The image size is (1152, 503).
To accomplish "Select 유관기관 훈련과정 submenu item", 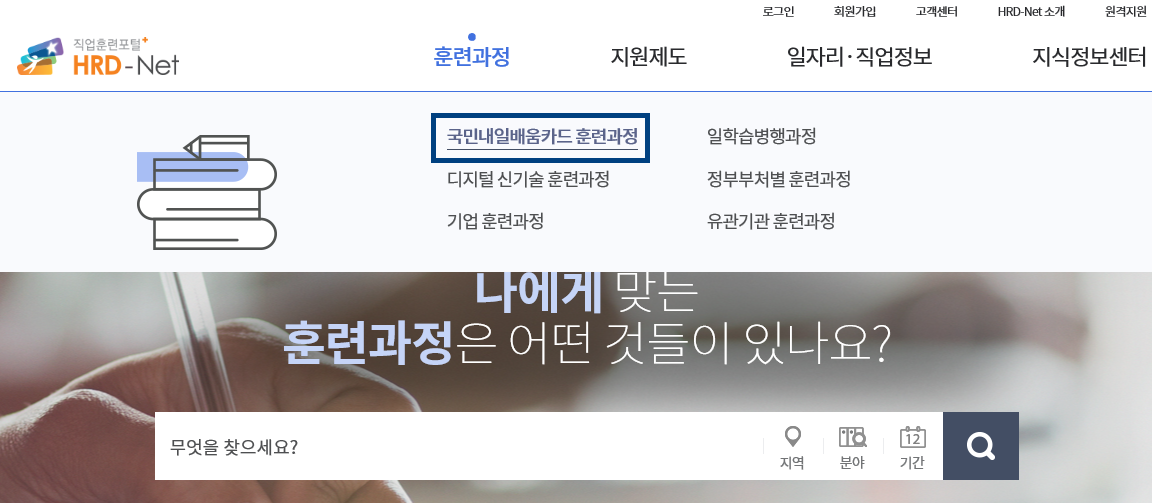I will tap(771, 221).
